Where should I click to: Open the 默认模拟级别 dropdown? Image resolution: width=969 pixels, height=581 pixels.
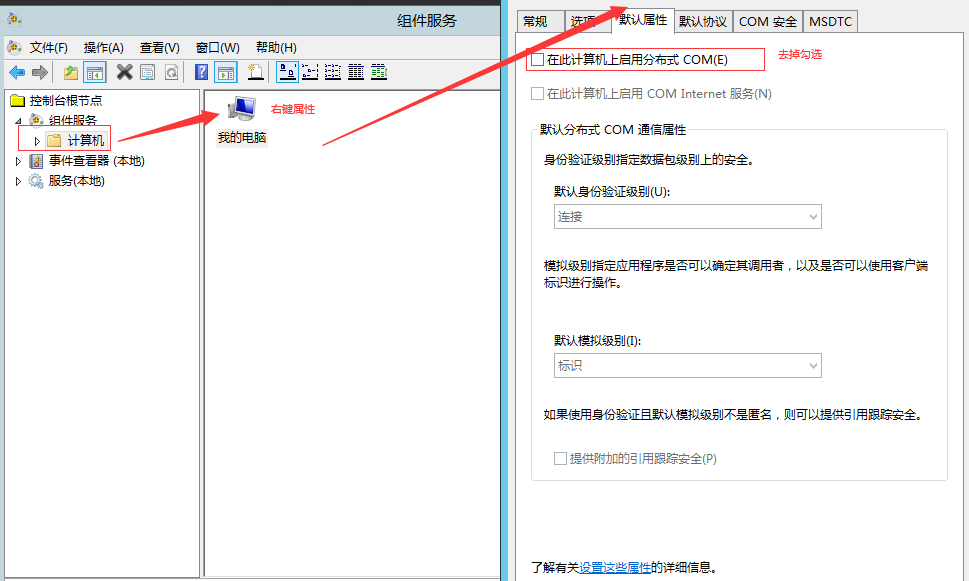687,365
